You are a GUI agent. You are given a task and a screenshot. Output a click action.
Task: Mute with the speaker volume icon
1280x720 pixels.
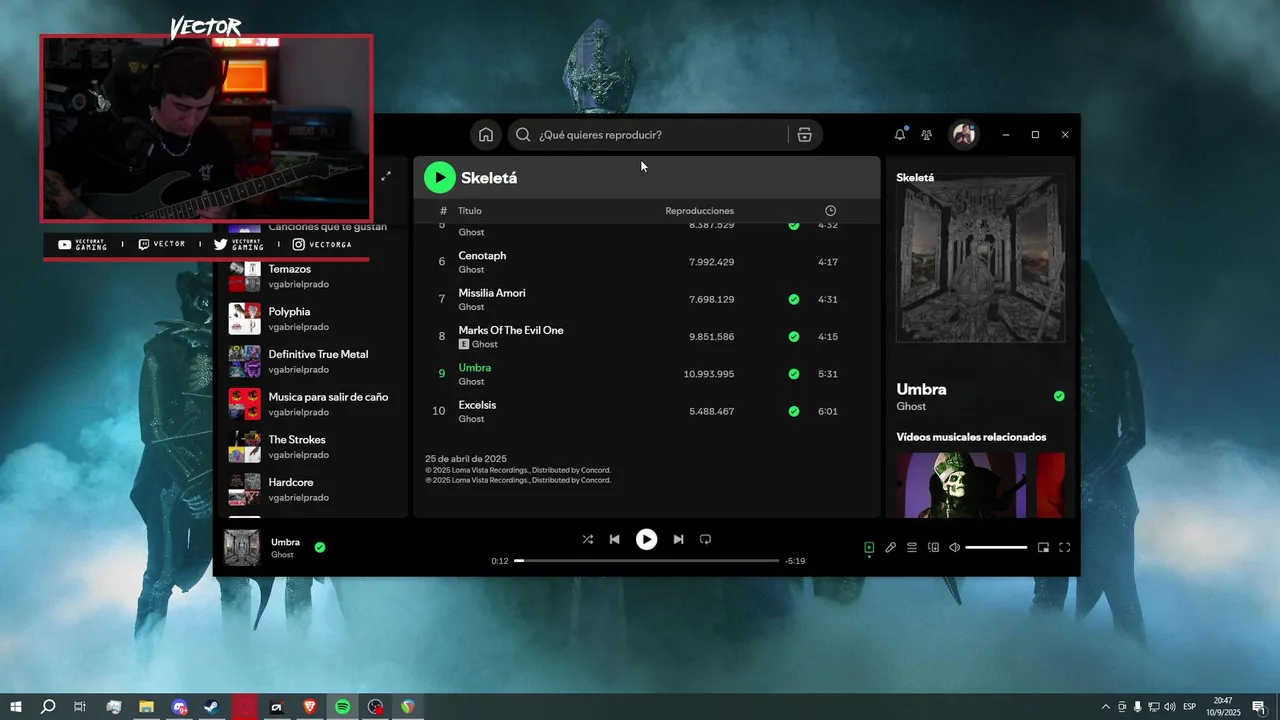pos(955,547)
